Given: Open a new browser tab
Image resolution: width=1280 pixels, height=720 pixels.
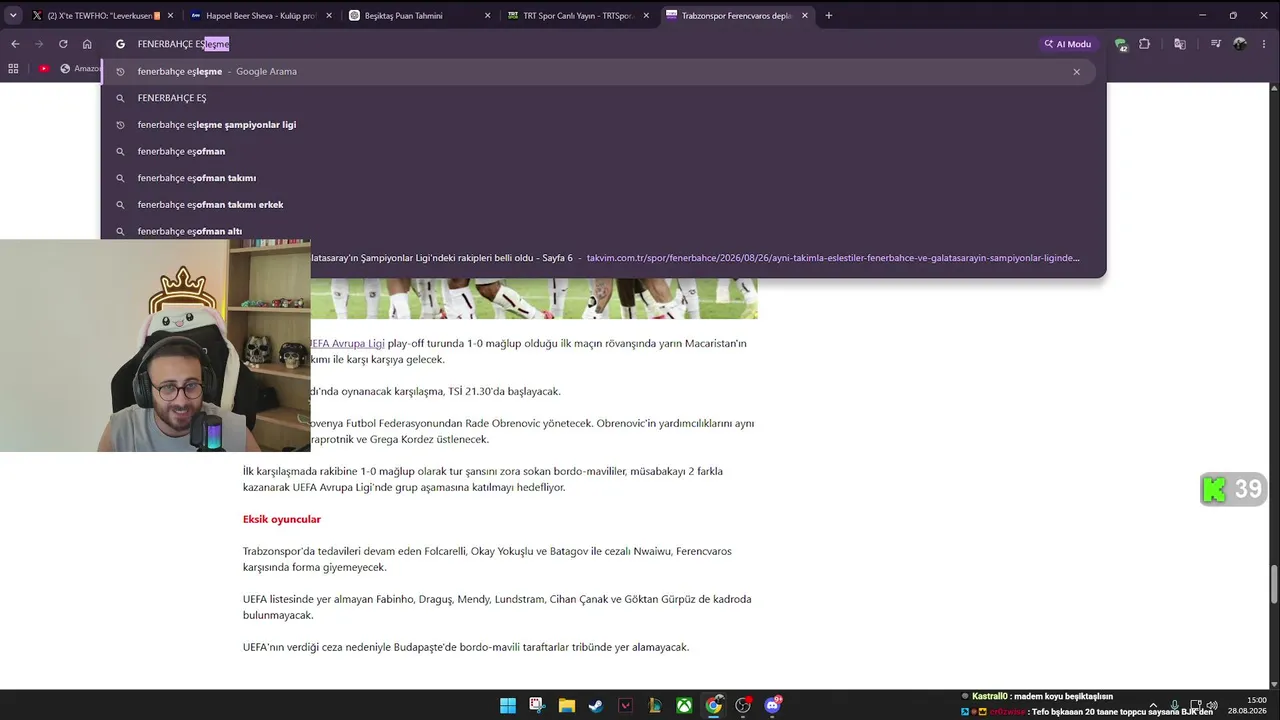Looking at the screenshot, I should (x=828, y=15).
